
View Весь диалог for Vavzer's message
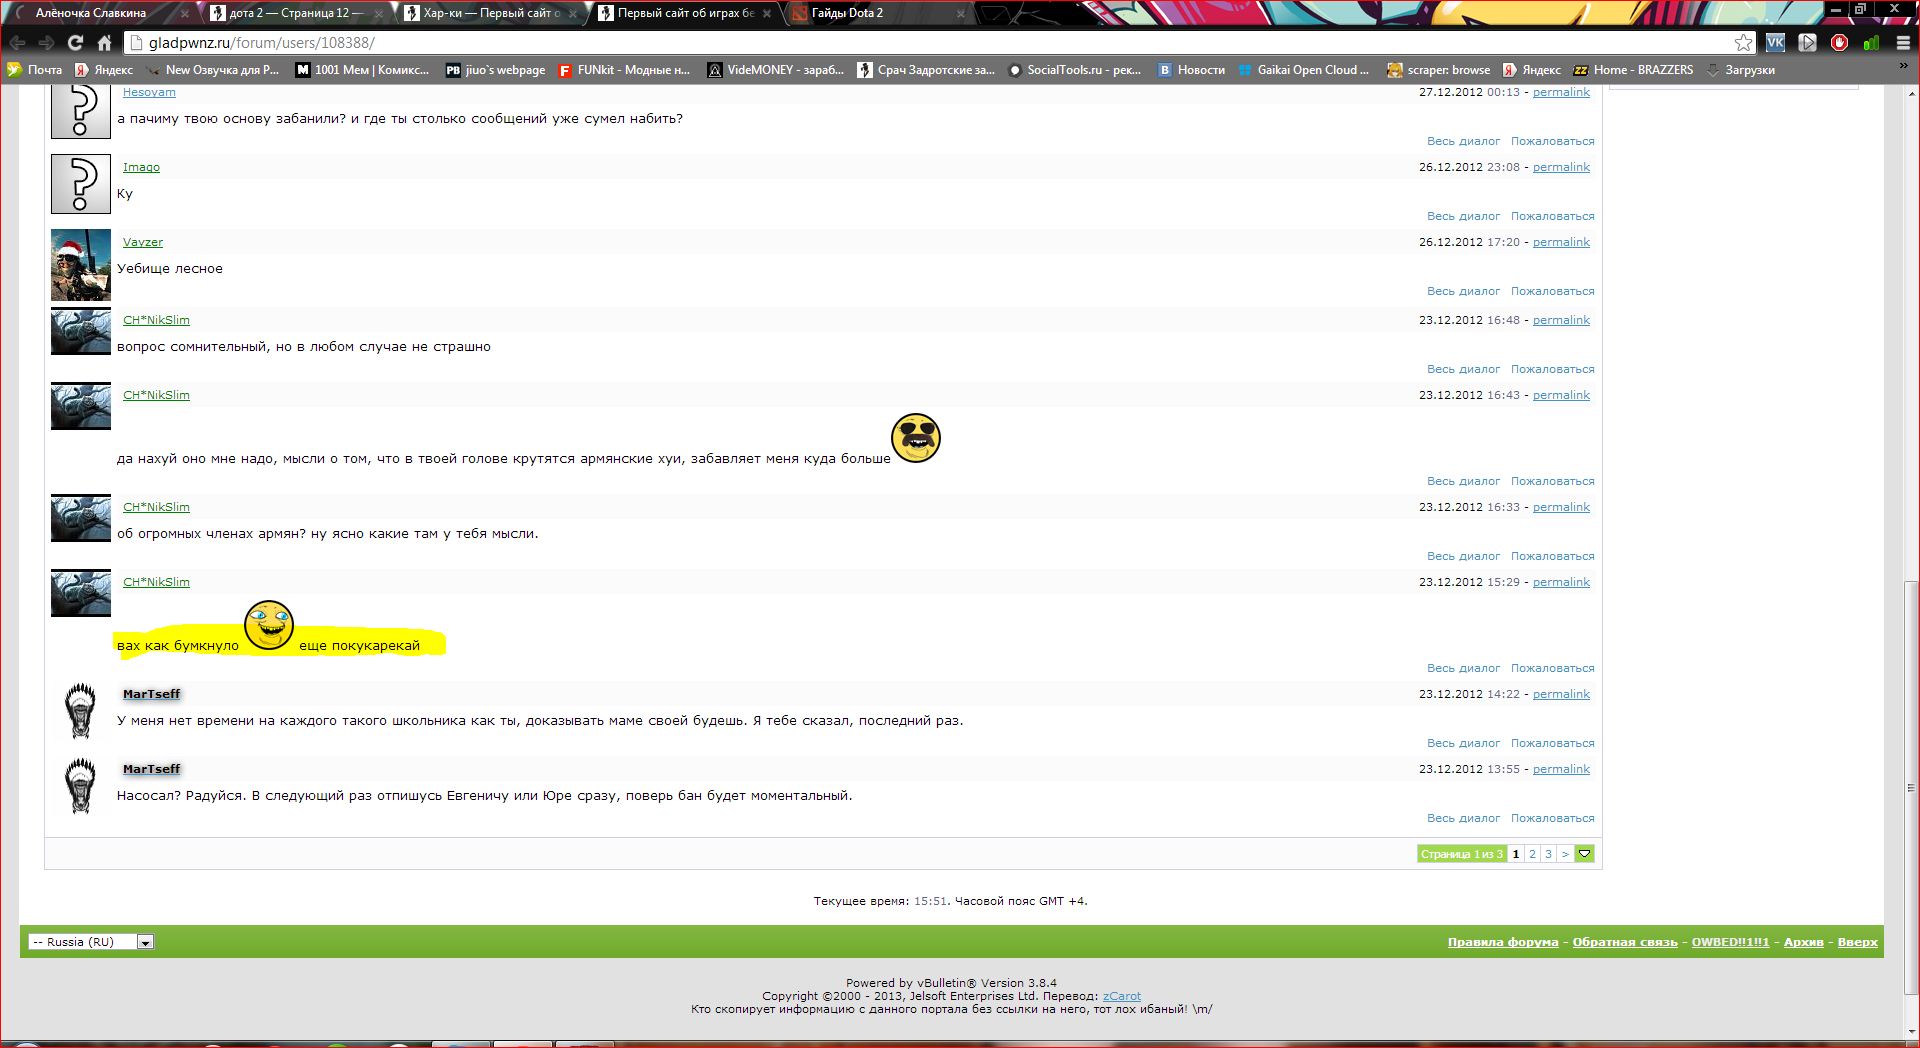pos(1463,291)
